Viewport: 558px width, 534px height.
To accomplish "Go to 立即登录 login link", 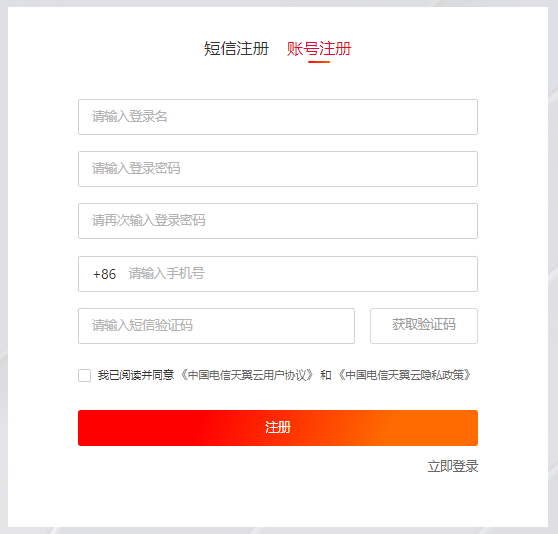I will pos(453,466).
